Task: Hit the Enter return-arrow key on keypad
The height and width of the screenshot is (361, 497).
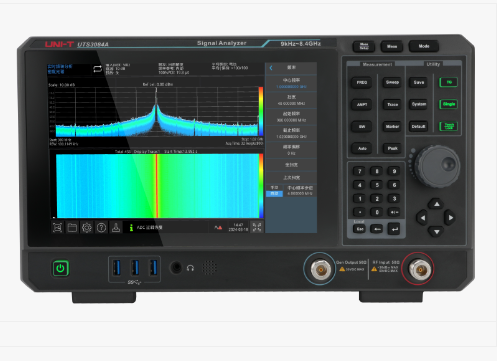Action: pos(394,229)
